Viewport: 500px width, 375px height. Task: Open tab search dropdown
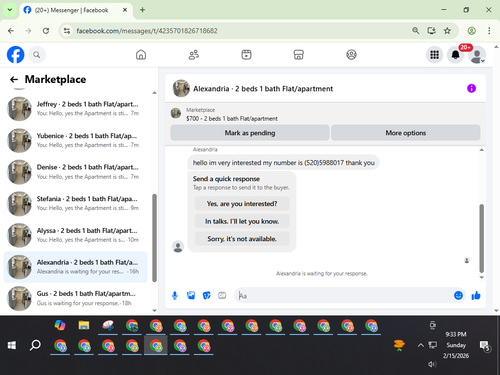(x=10, y=10)
